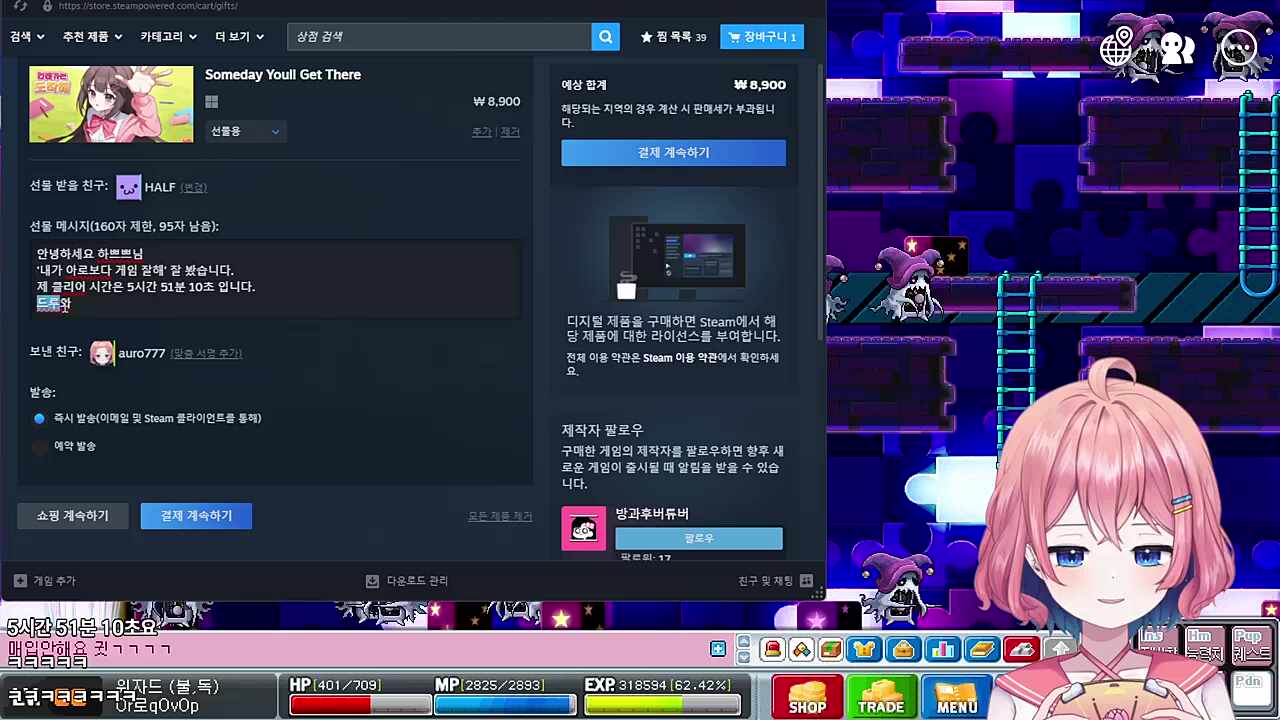Click the game's blue MP bar
This screenshot has height=720, width=1280.
[506, 705]
